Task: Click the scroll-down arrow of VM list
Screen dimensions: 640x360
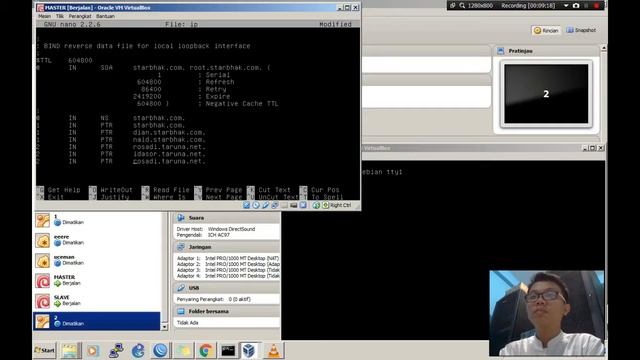Action: pos(164,327)
